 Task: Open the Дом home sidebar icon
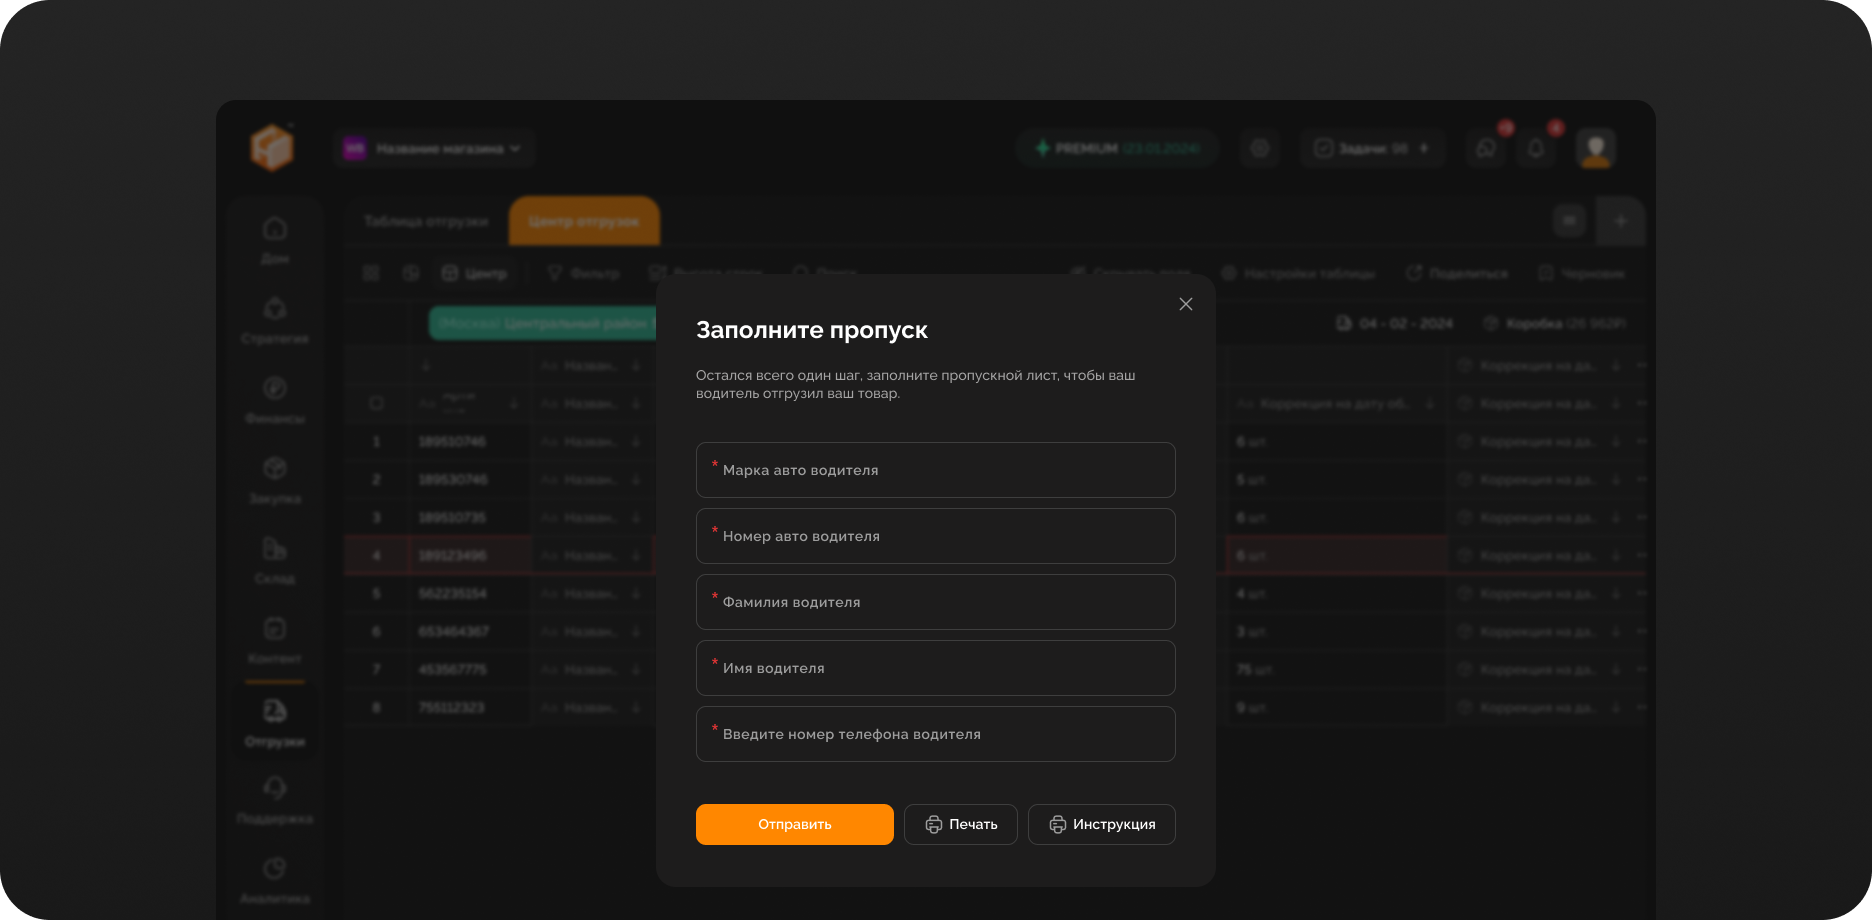275,230
